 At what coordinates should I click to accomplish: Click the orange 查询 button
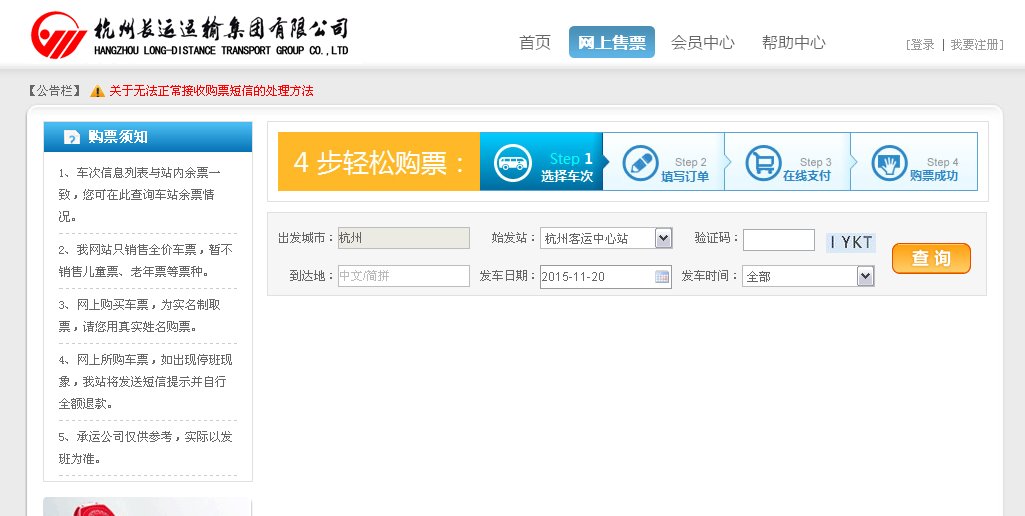click(931, 258)
